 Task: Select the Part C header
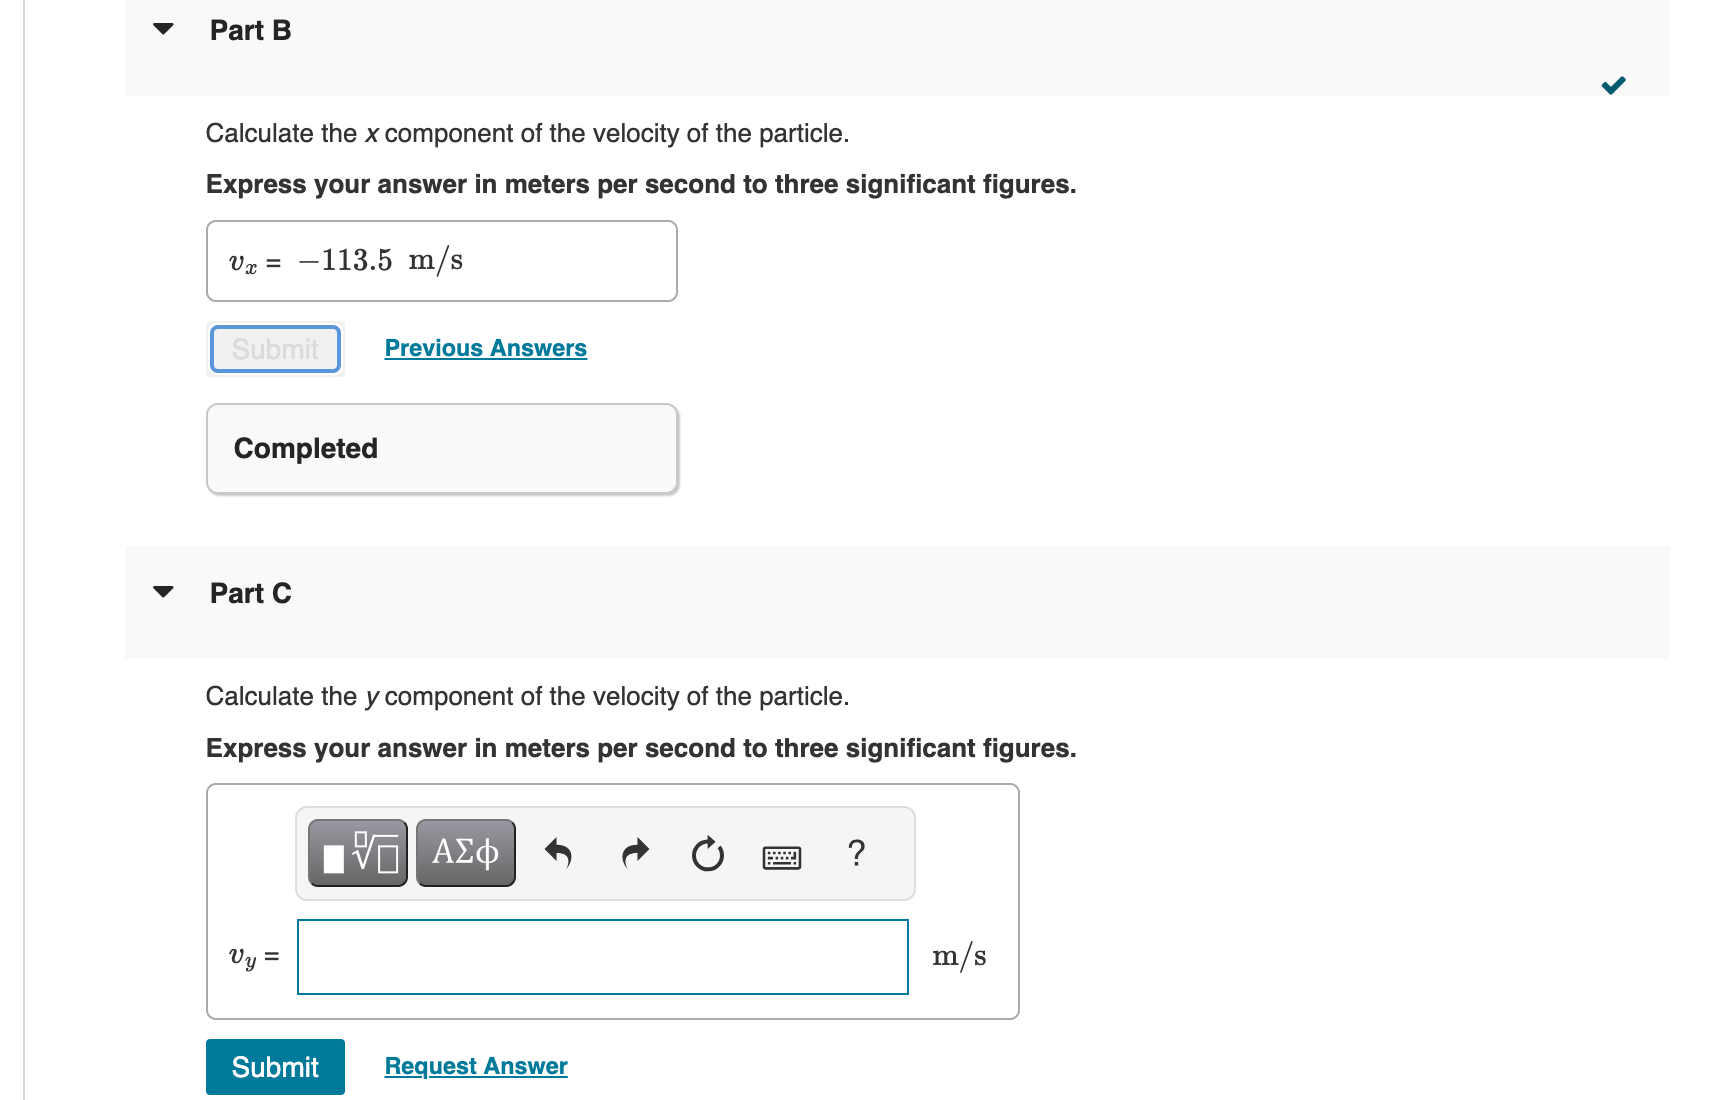250,592
